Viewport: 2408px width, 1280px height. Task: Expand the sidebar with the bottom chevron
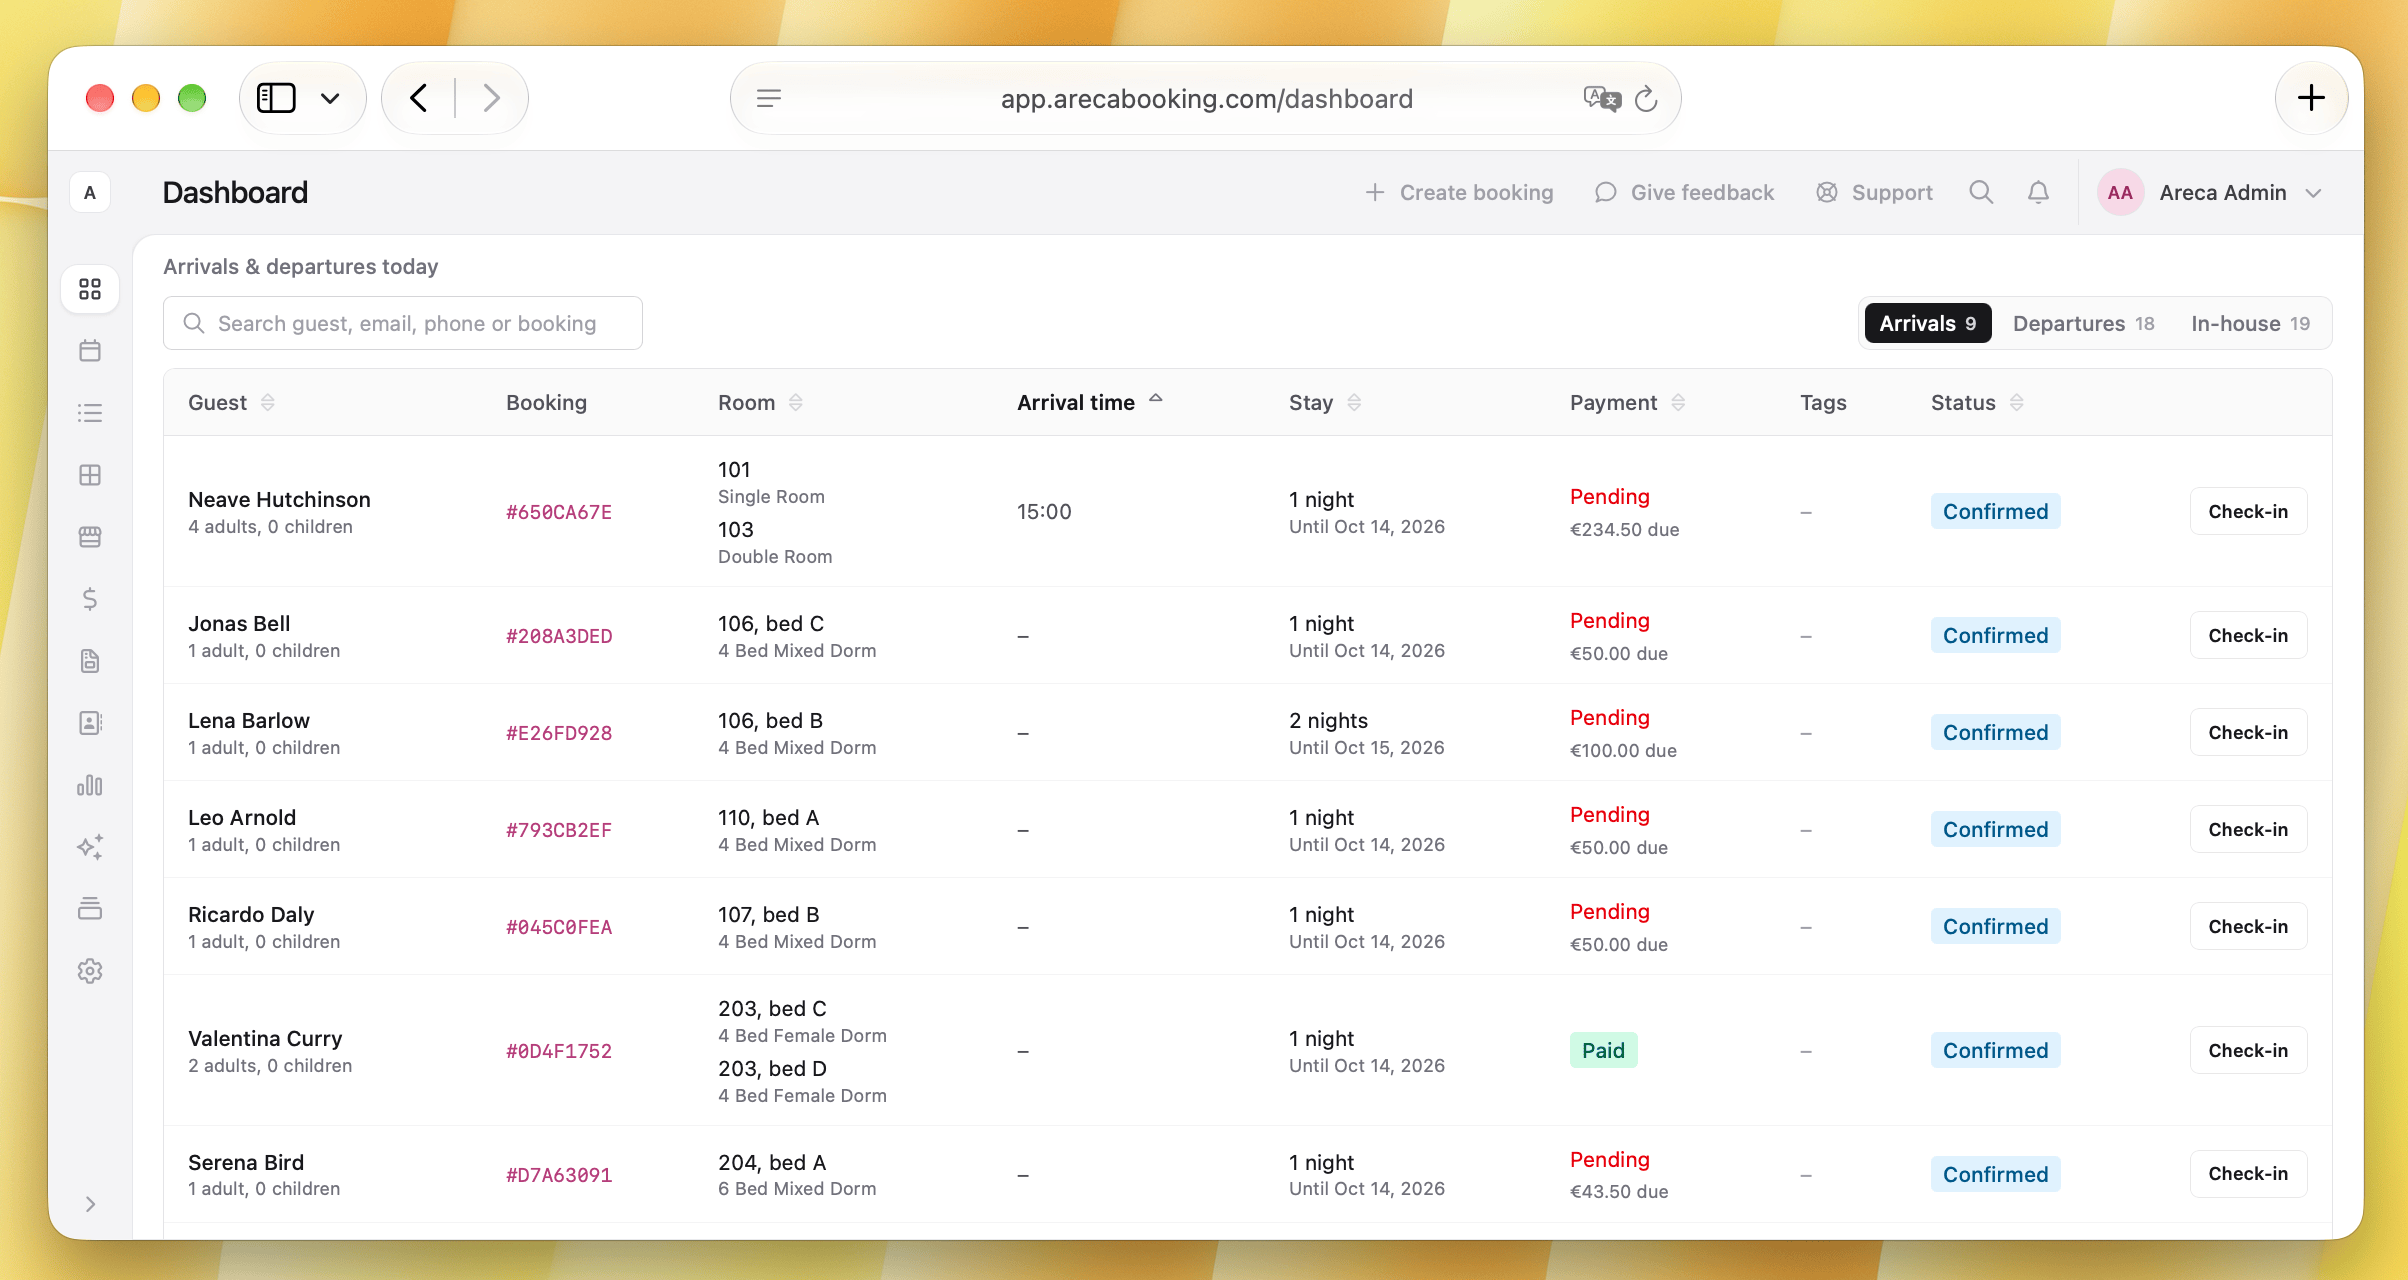pos(90,1204)
